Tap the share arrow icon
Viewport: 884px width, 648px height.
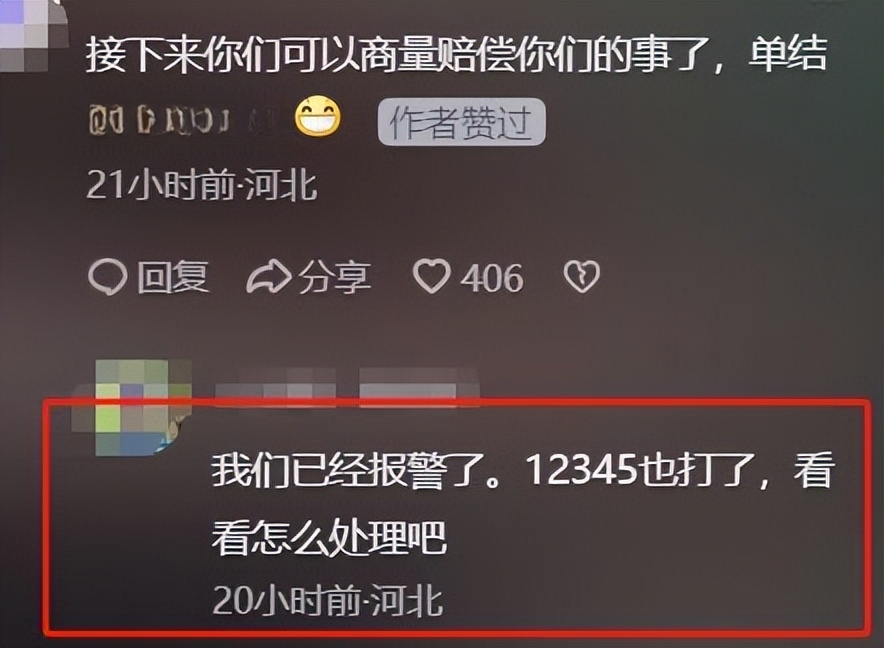(x=268, y=277)
